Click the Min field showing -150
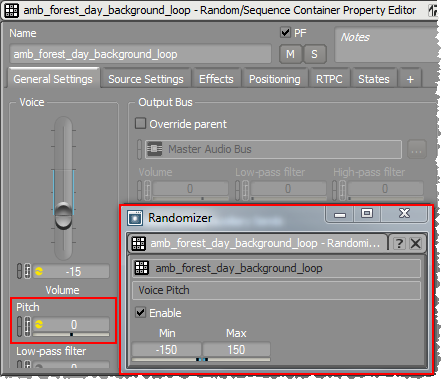Viewport: 441px width, 379px height. [166, 349]
